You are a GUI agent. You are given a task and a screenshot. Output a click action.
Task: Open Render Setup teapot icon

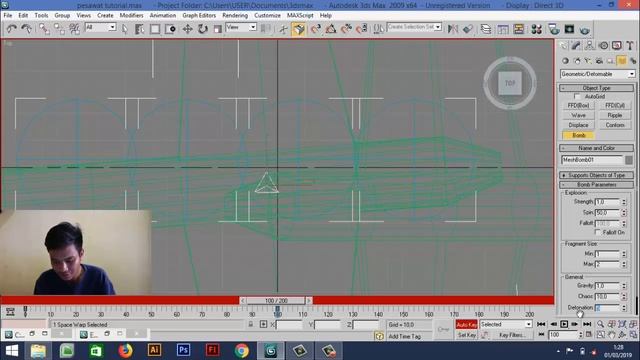point(554,29)
